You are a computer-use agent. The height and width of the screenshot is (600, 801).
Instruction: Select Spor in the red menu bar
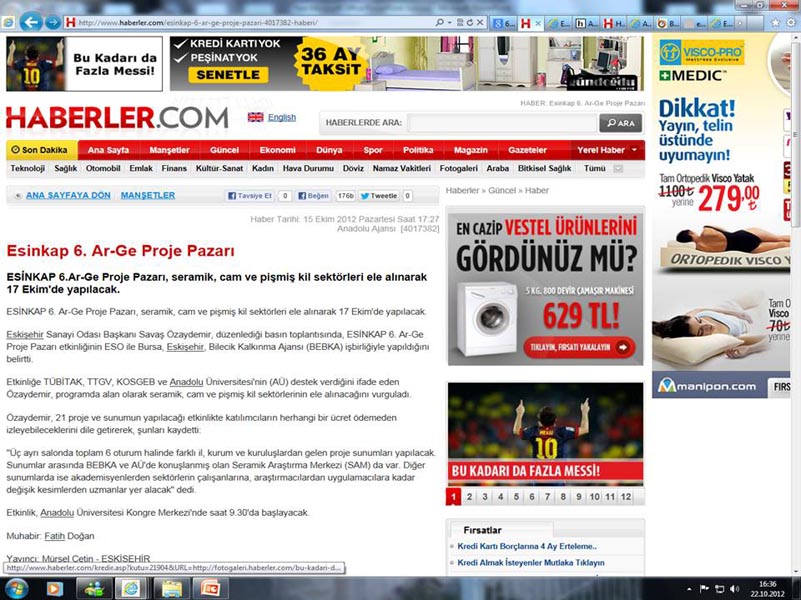(373, 150)
